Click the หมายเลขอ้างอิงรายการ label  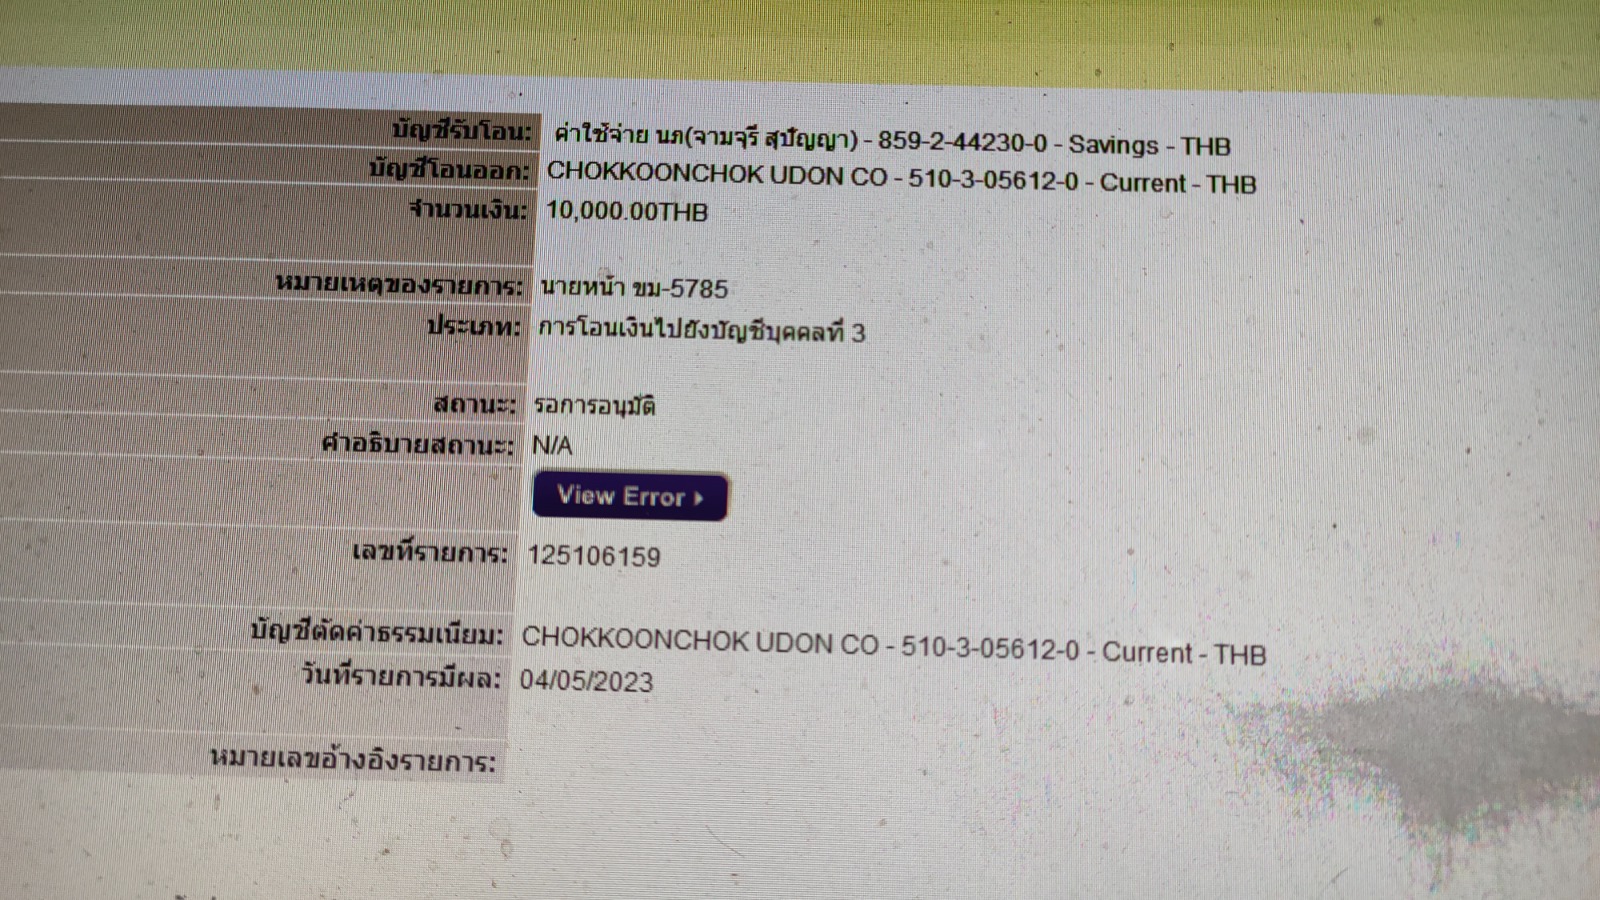353,760
